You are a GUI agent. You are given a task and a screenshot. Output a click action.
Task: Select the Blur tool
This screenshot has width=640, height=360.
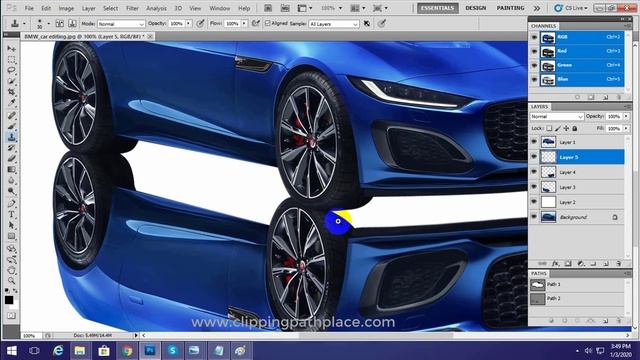coord(11,180)
